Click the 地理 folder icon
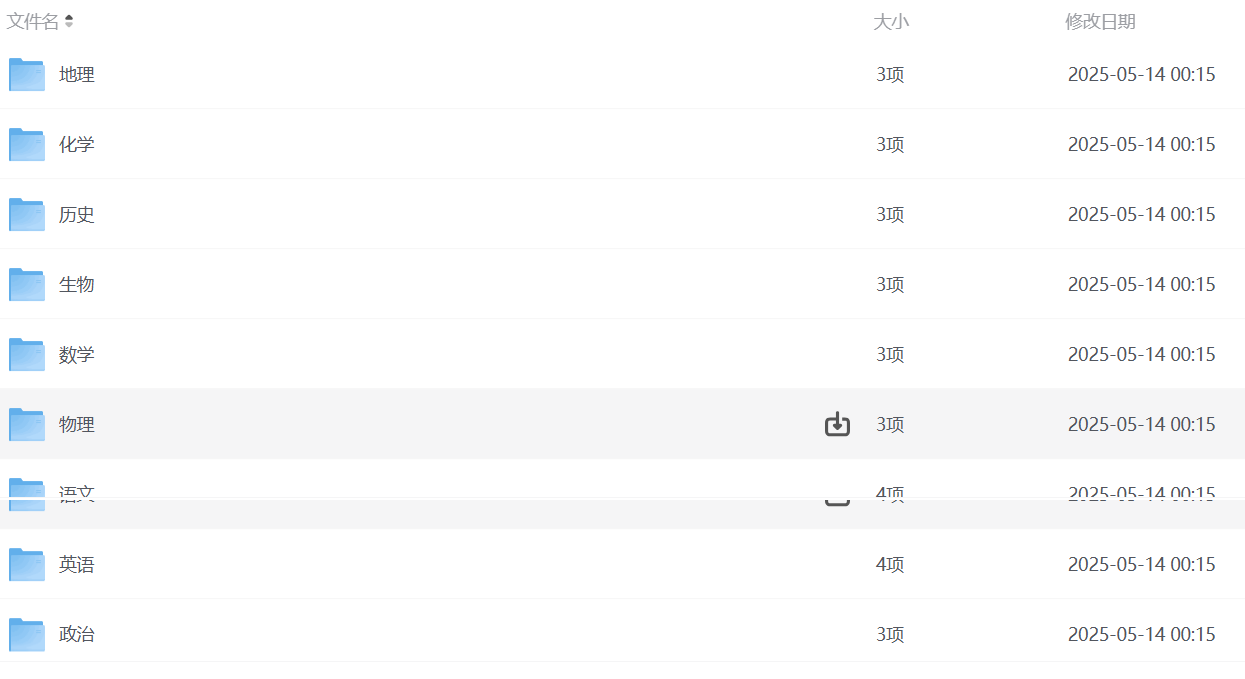 pos(27,75)
